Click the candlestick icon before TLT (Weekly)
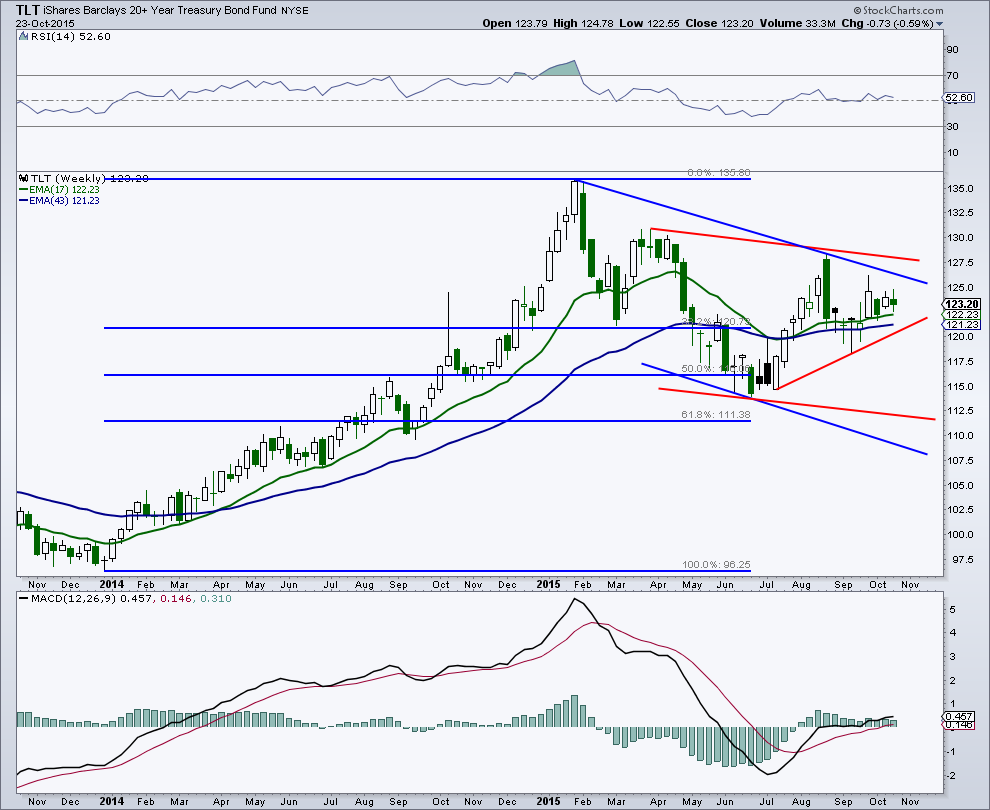990x810 pixels. (x=25, y=179)
